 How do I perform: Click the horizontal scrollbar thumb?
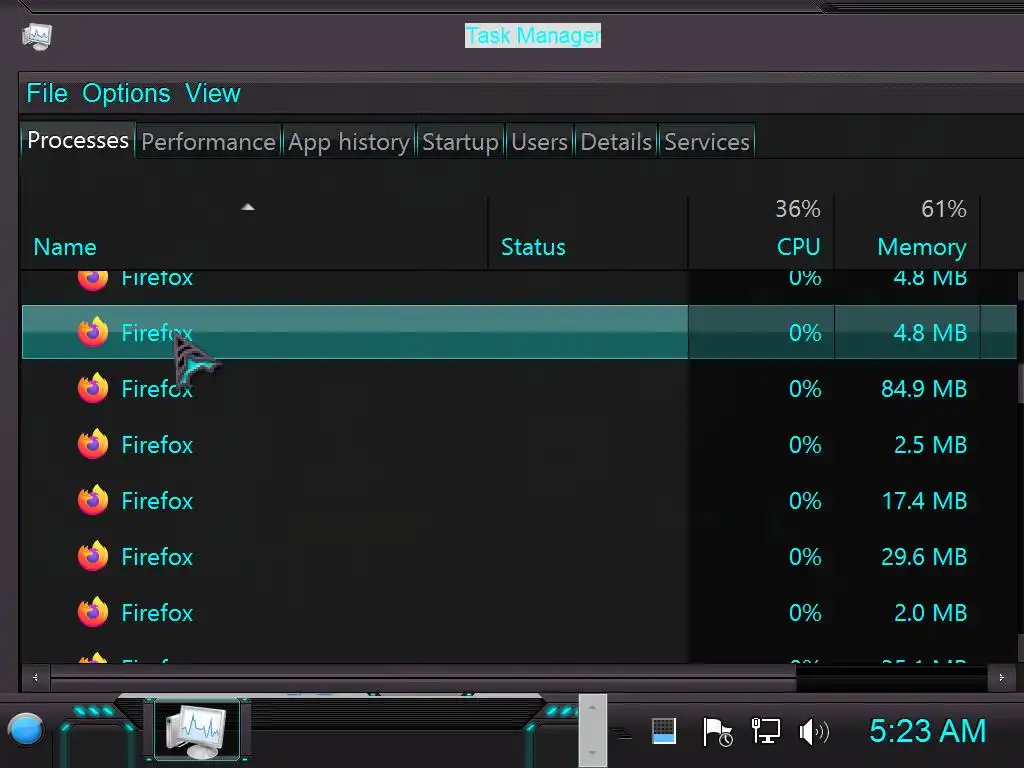[423, 678]
